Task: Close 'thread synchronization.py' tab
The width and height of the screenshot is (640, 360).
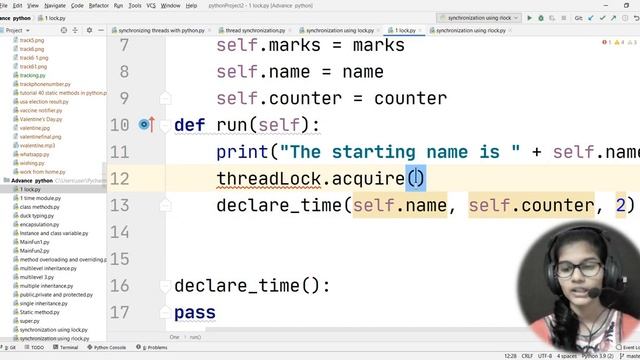Action: (x=290, y=31)
